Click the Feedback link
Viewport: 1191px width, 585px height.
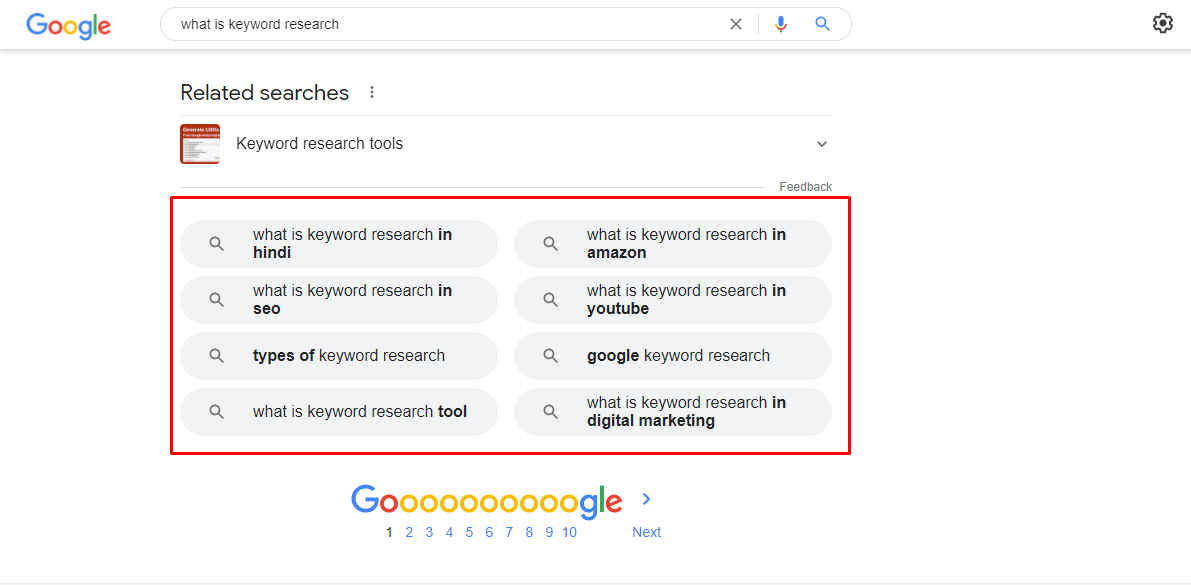pyautogui.click(x=805, y=187)
